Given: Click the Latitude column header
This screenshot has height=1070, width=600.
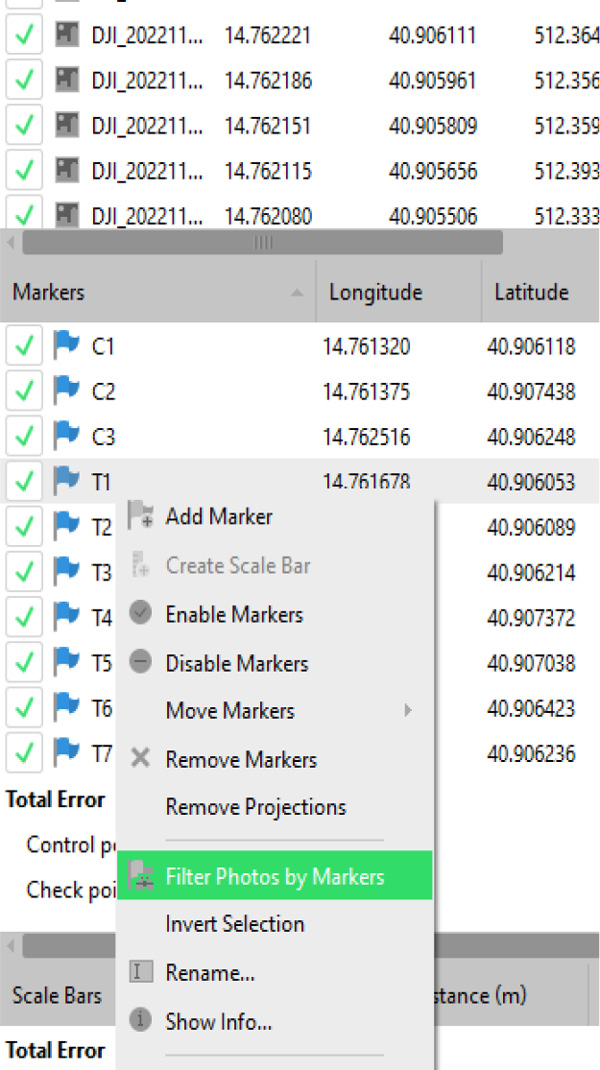Looking at the screenshot, I should click(531, 292).
